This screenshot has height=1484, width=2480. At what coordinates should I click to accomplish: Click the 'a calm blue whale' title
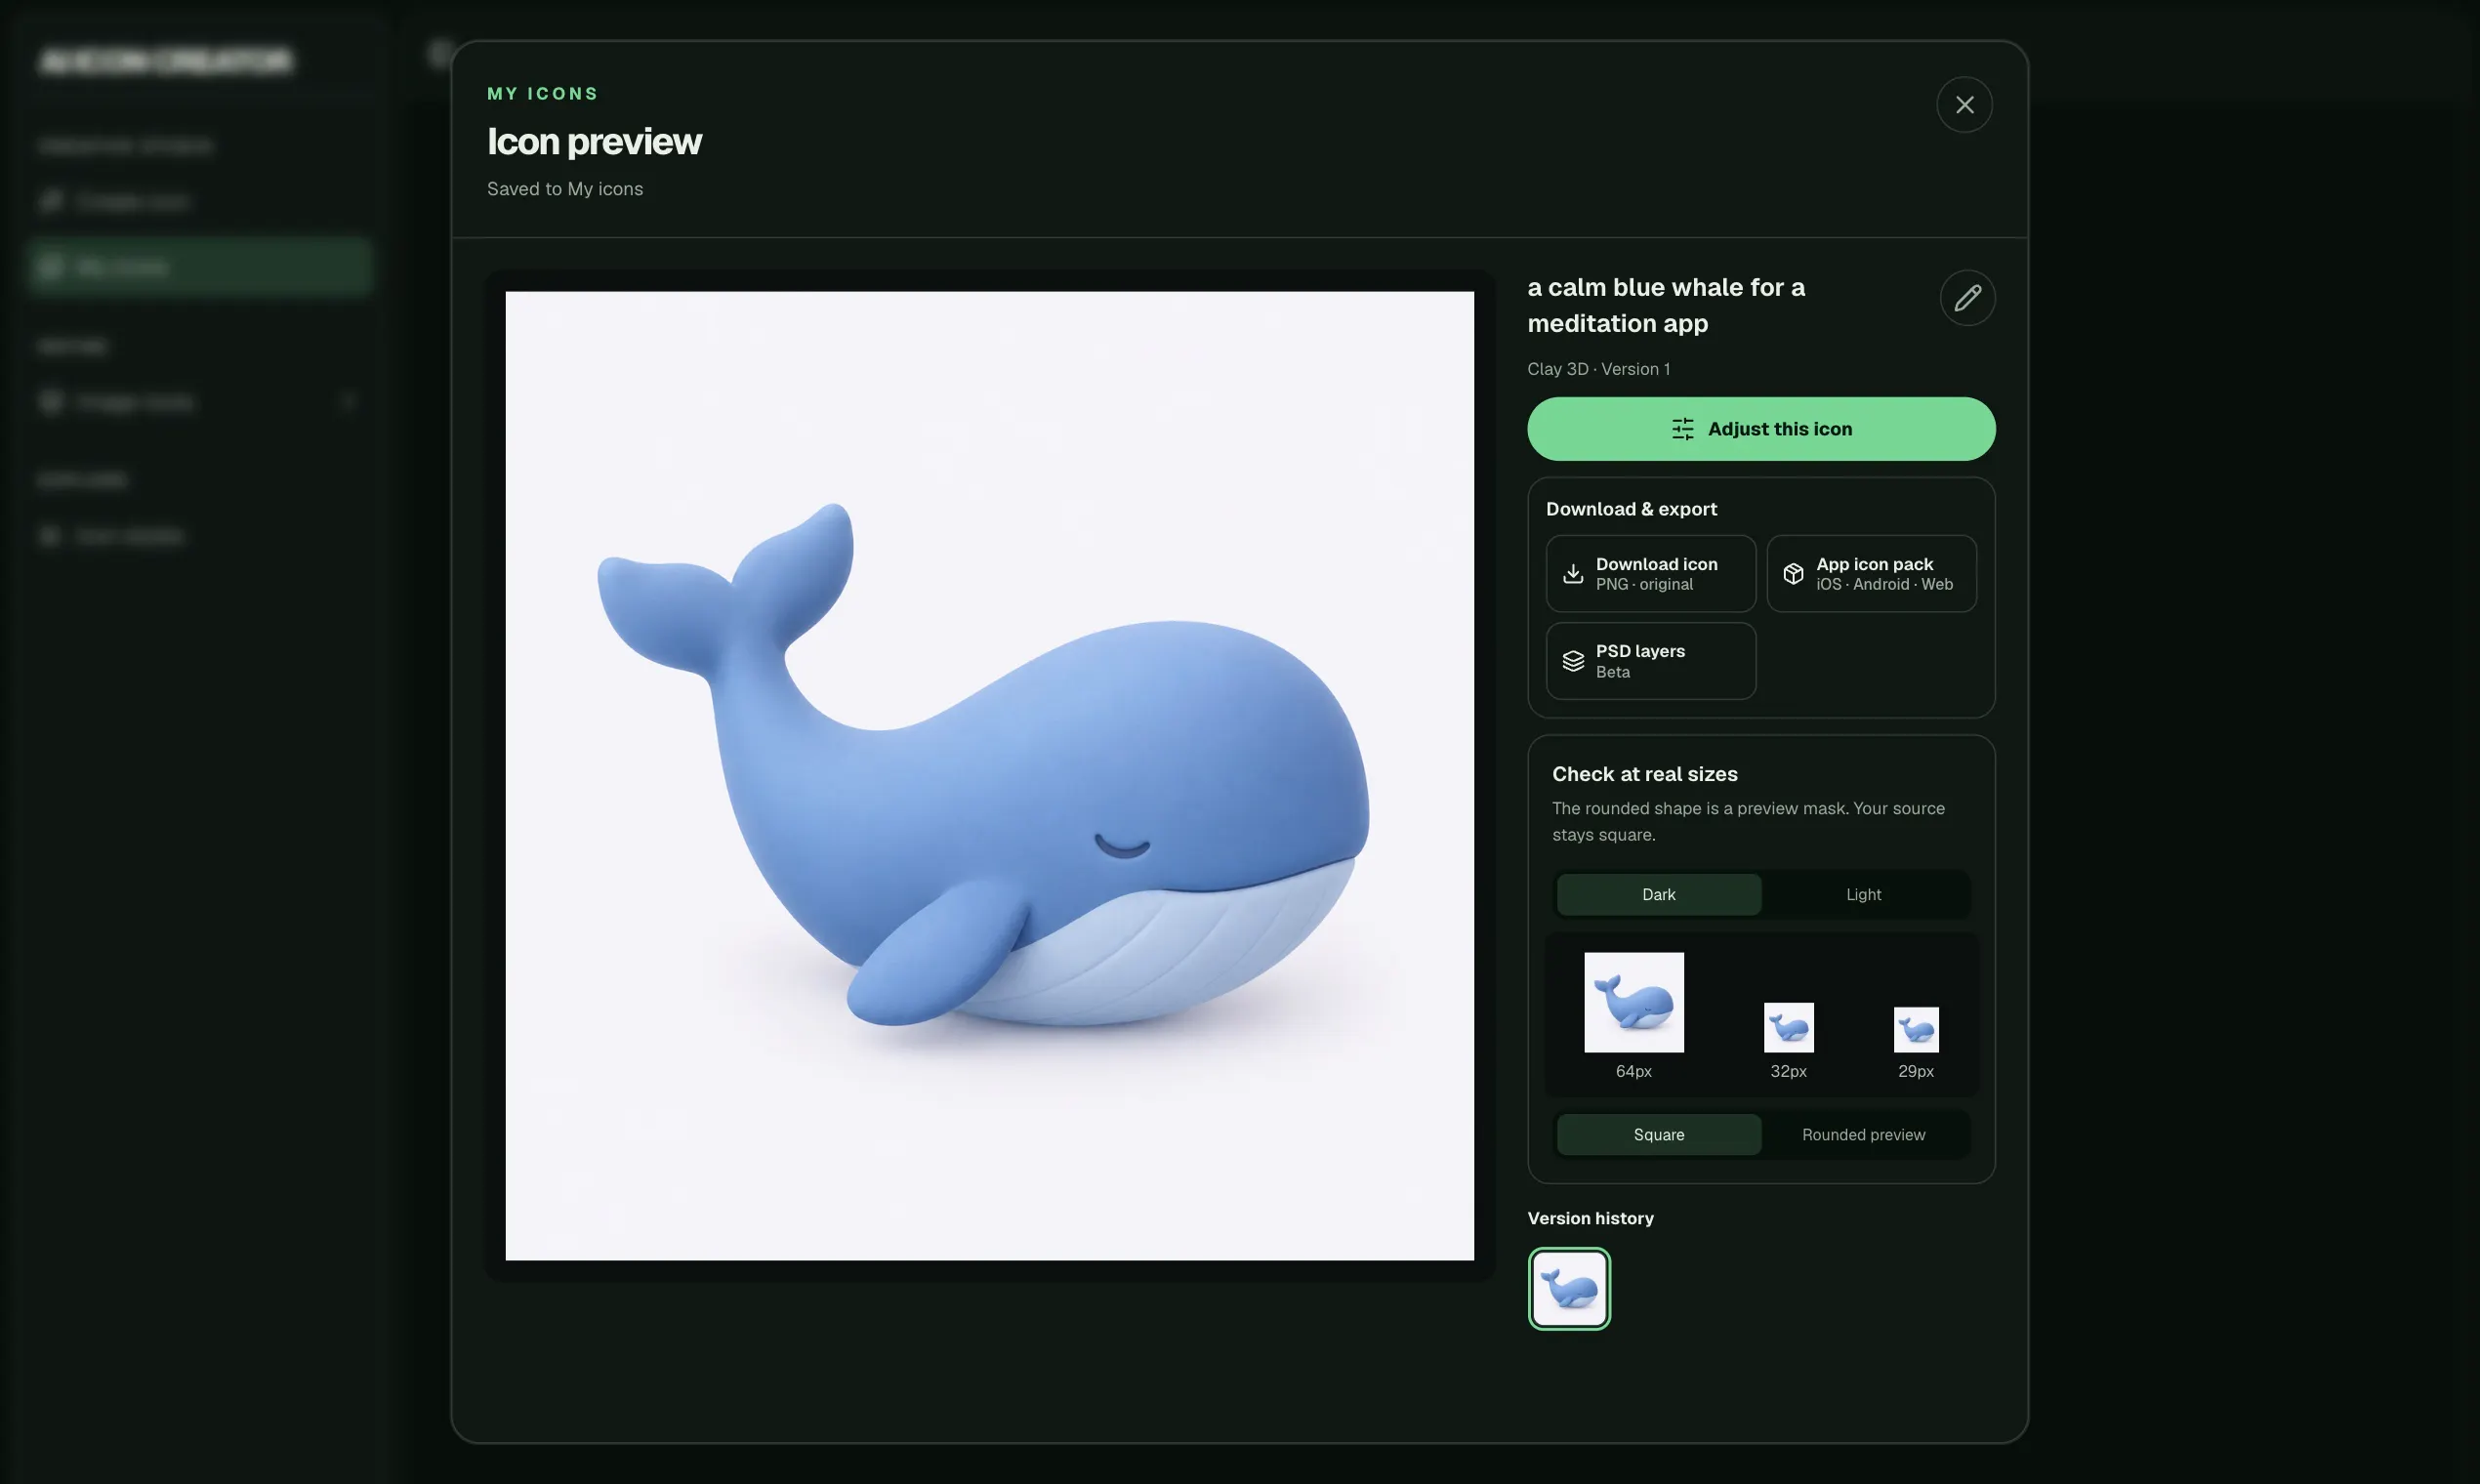point(1666,305)
